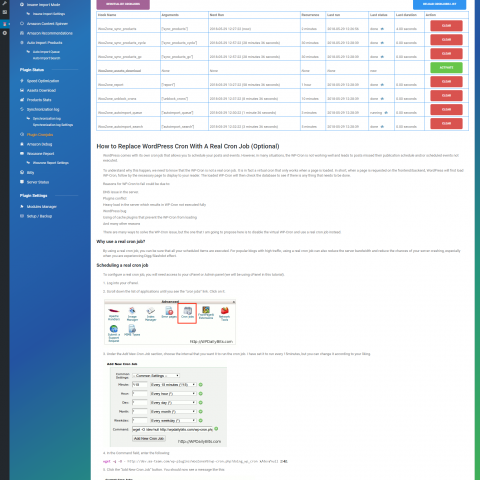
Task: Click the blue reload button above table
Action: [439, 4]
